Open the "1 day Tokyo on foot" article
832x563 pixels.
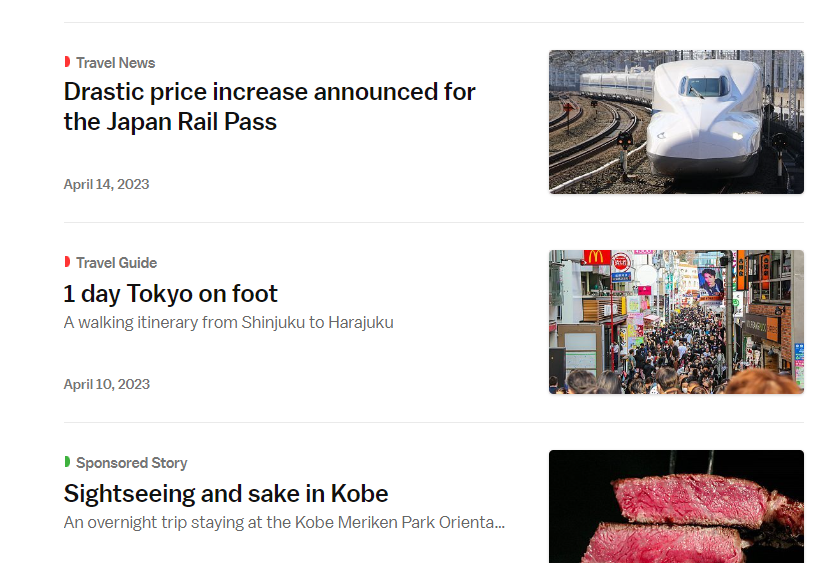point(170,294)
